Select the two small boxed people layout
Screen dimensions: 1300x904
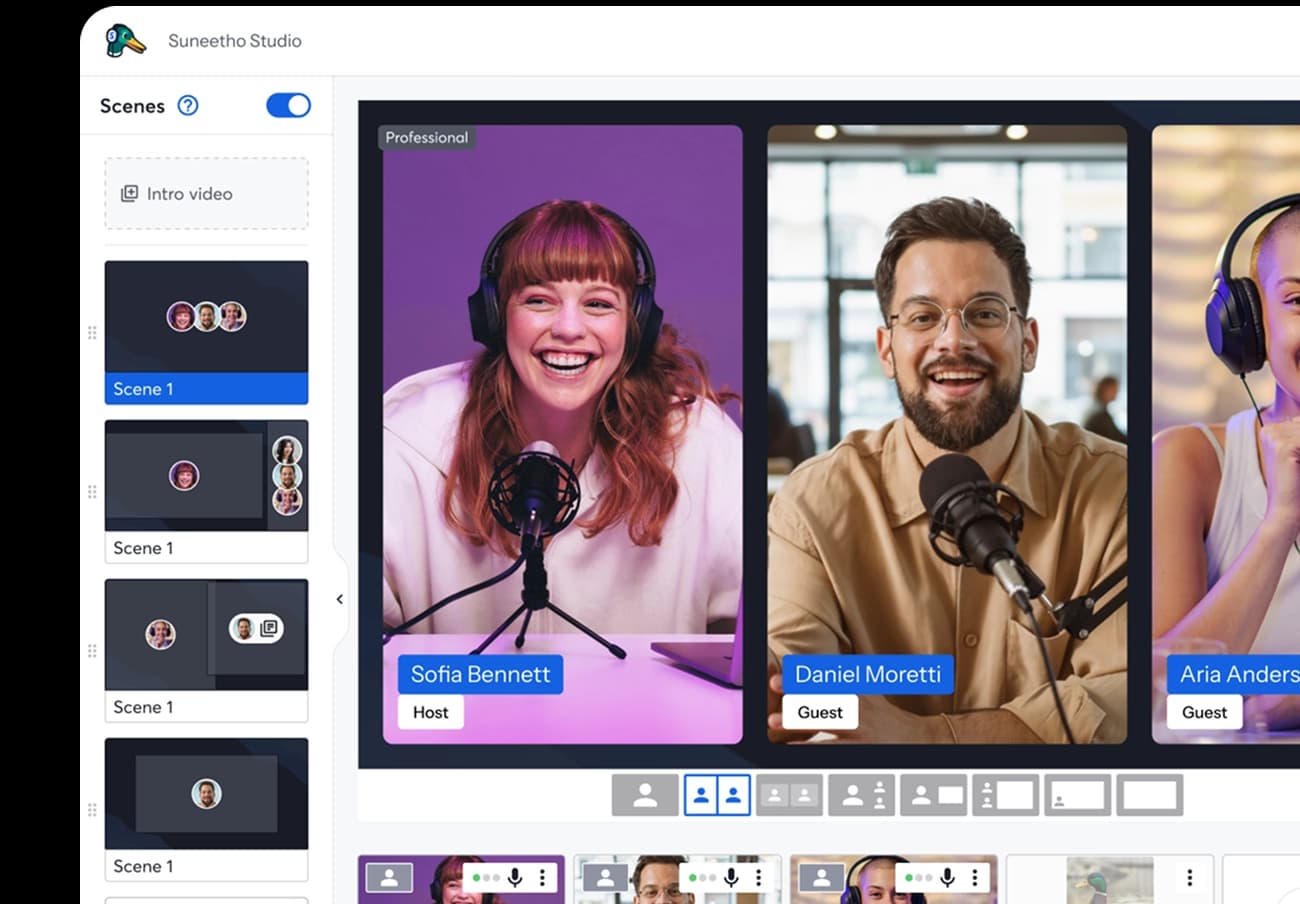[x=789, y=796]
